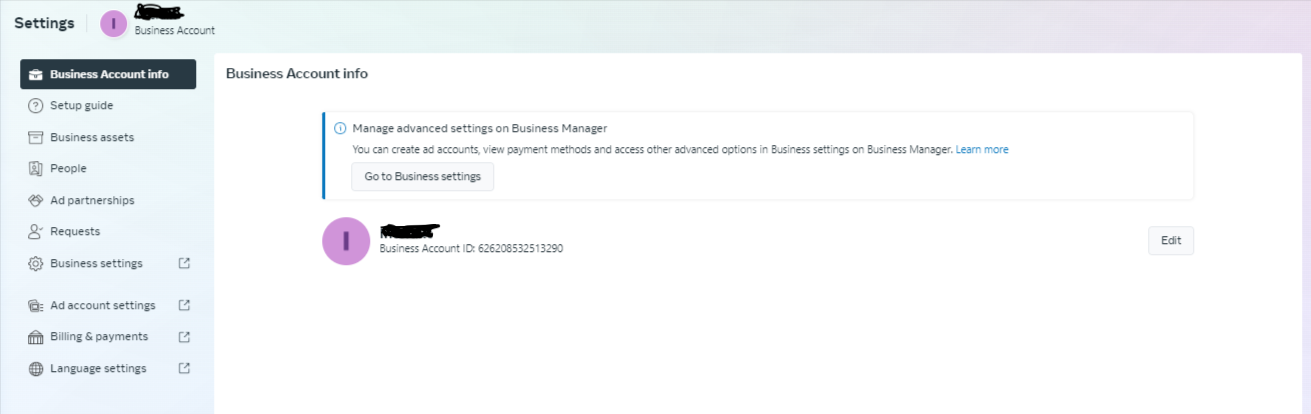This screenshot has width=1311, height=414.
Task: Click the purple account avatar in the header
Action: coord(114,24)
